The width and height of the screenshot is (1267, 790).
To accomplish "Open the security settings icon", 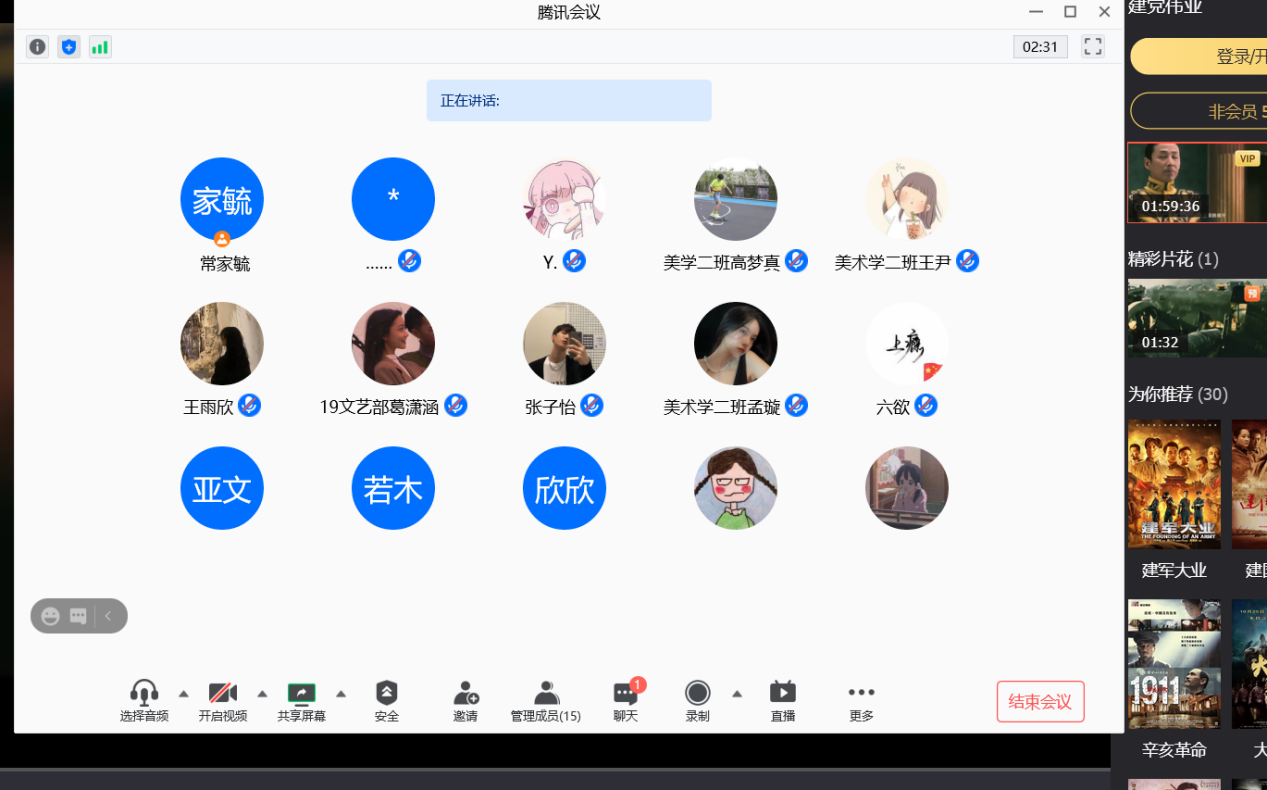I will tap(387, 692).
